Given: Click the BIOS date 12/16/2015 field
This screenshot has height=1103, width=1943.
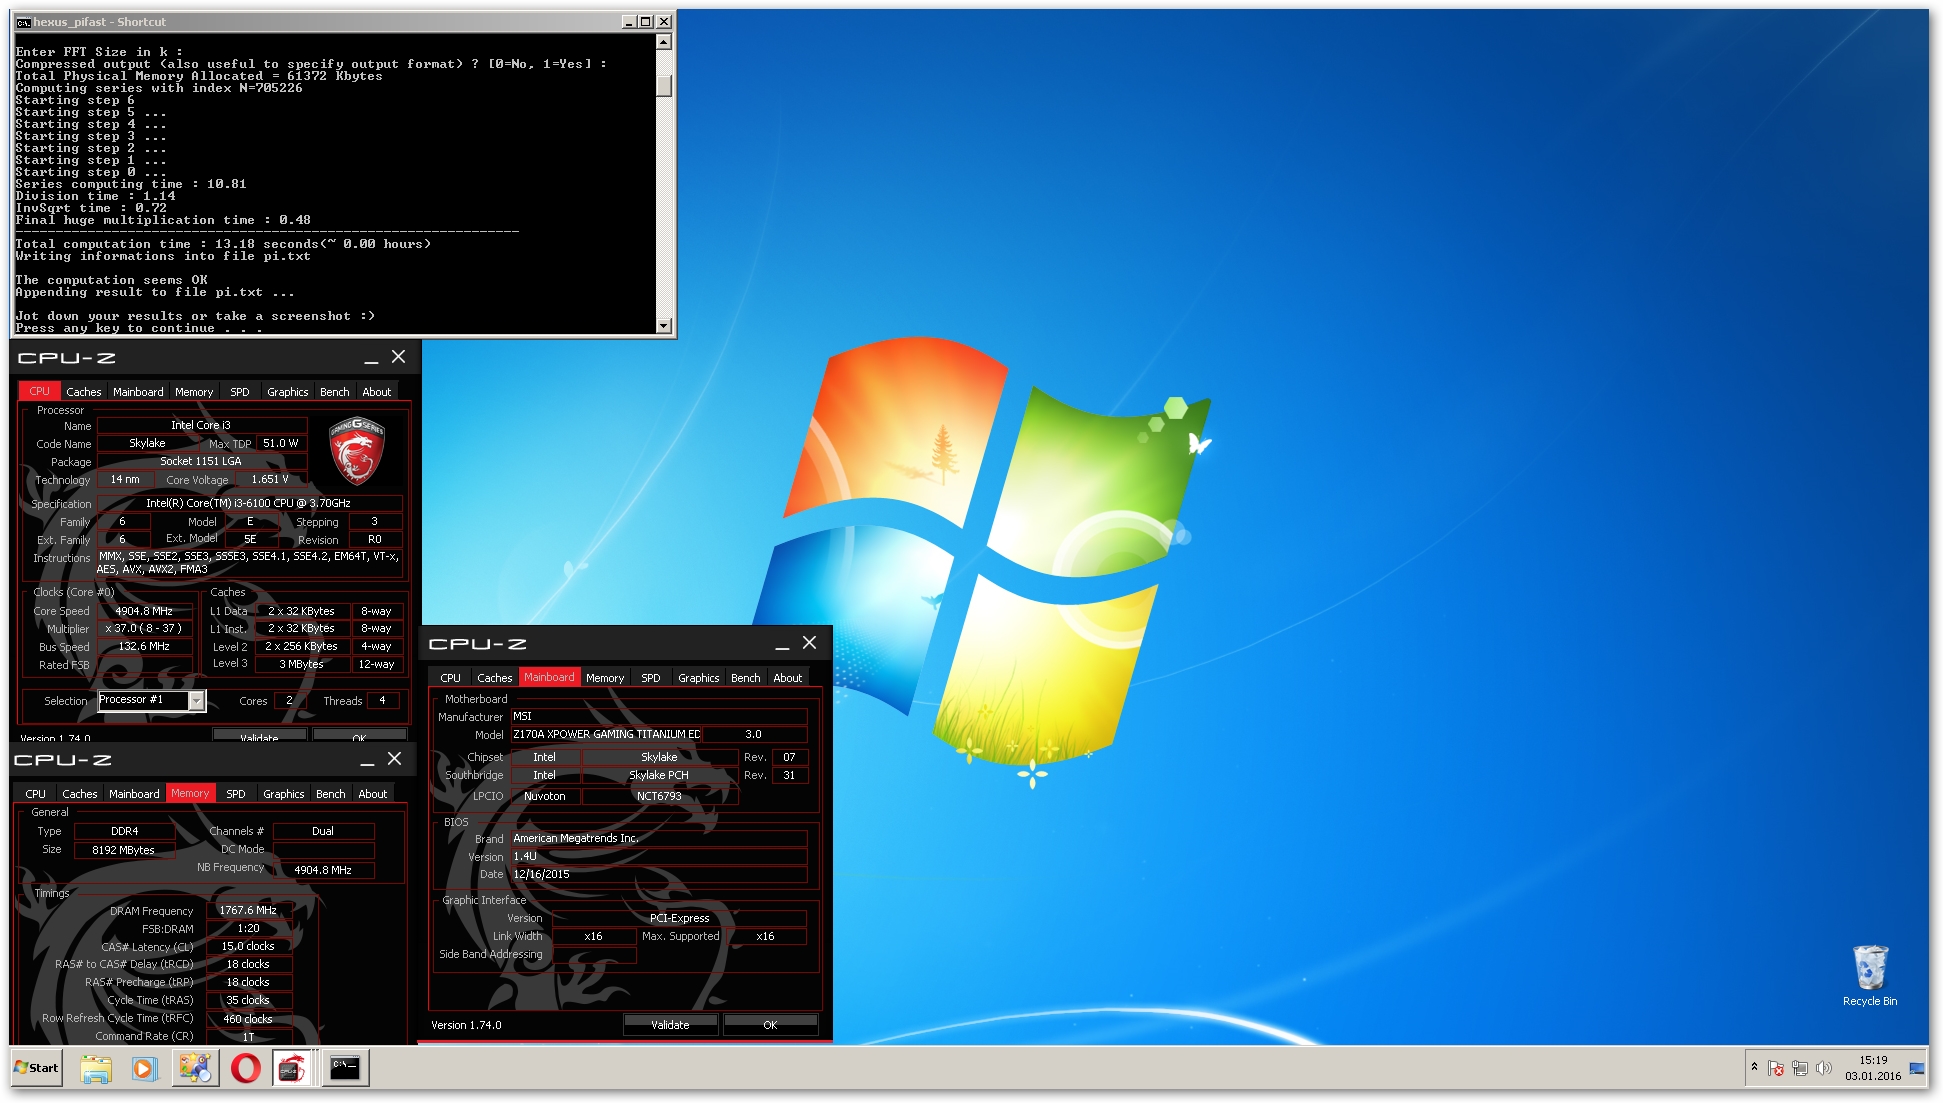Looking at the screenshot, I should pos(658,874).
